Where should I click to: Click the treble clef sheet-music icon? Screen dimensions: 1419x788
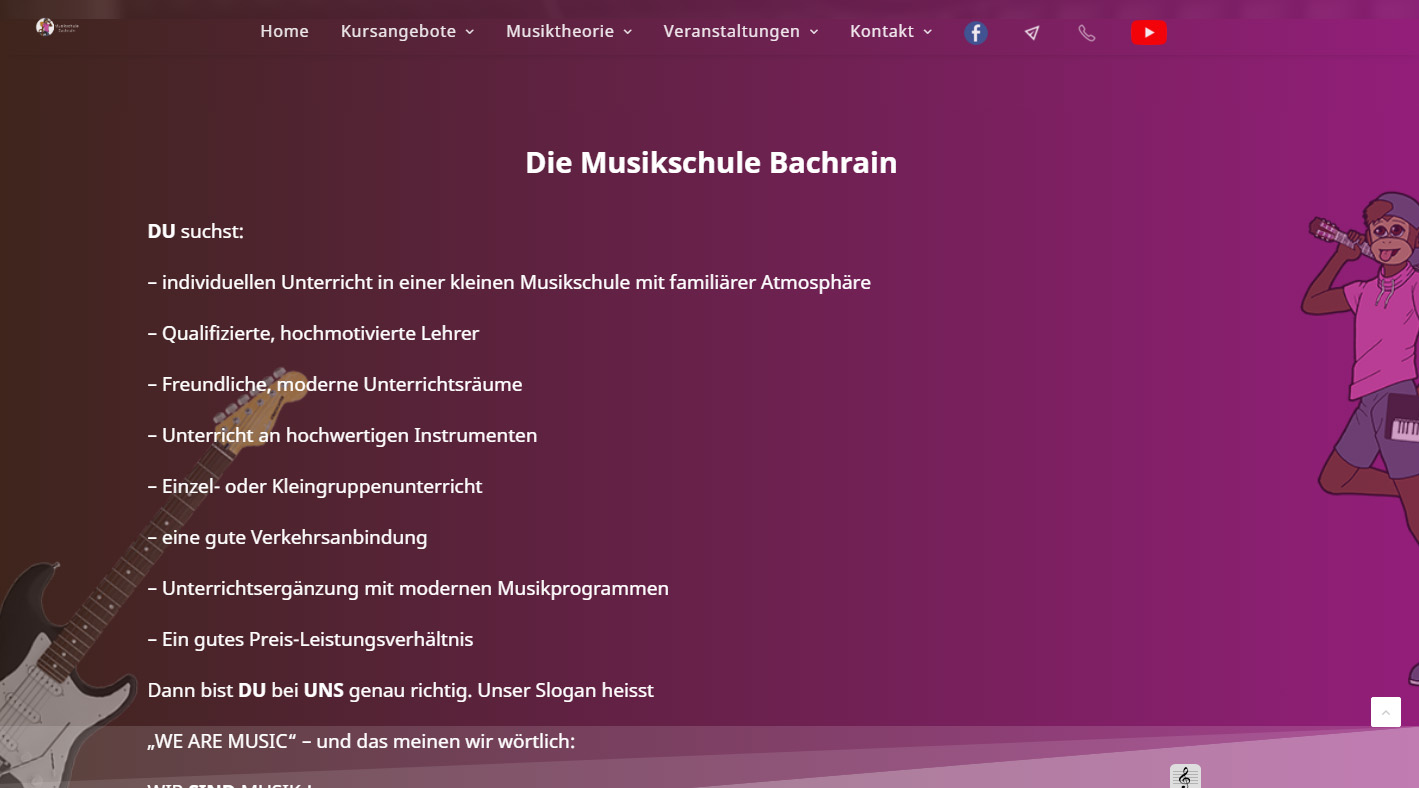pyautogui.click(x=1185, y=776)
